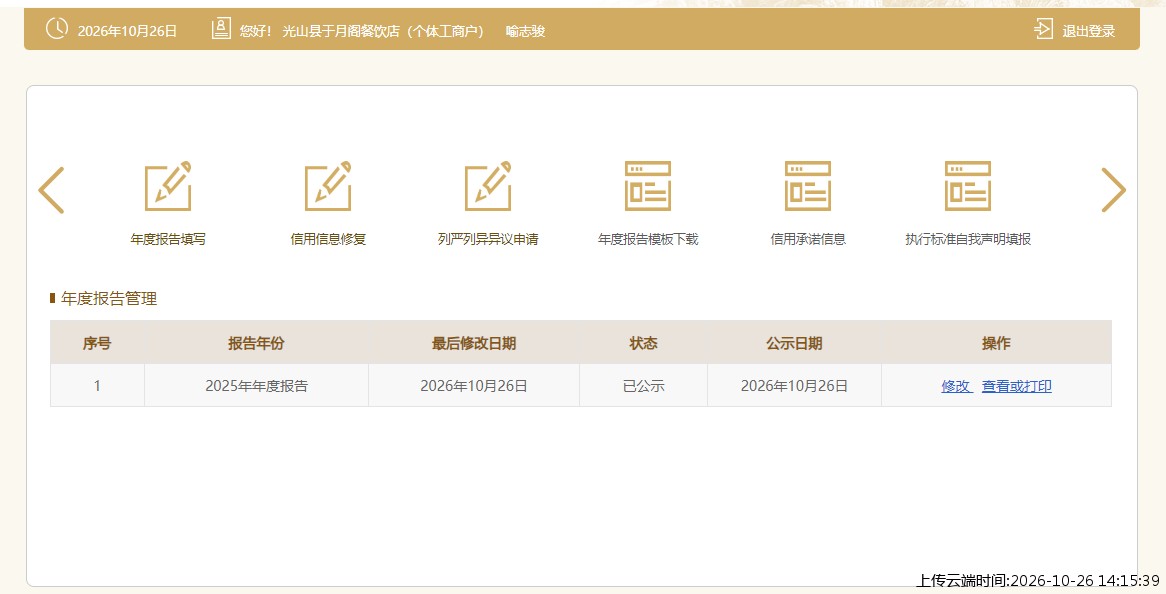Click the logout door icon
Image resolution: width=1166 pixels, height=594 pixels.
(1043, 30)
